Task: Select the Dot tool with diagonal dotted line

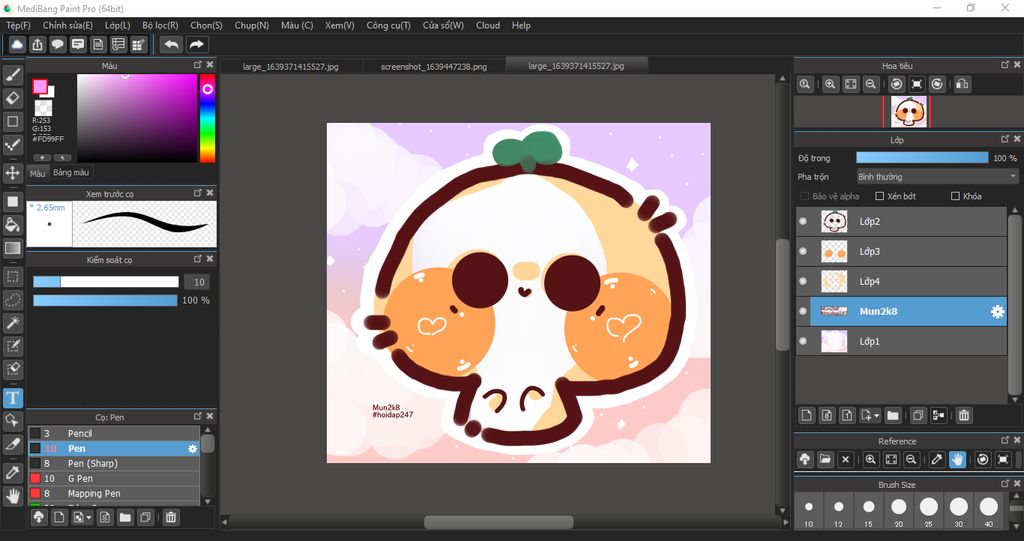Action: tap(12, 145)
